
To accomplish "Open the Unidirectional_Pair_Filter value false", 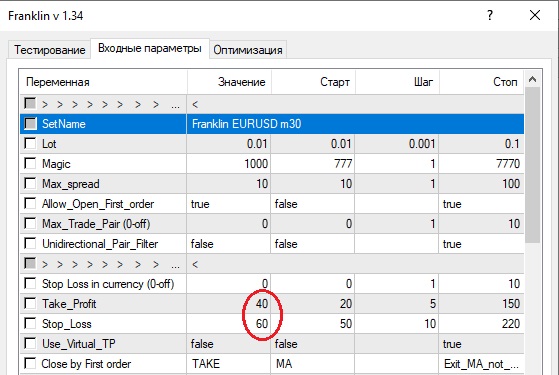I will pyautogui.click(x=229, y=244).
